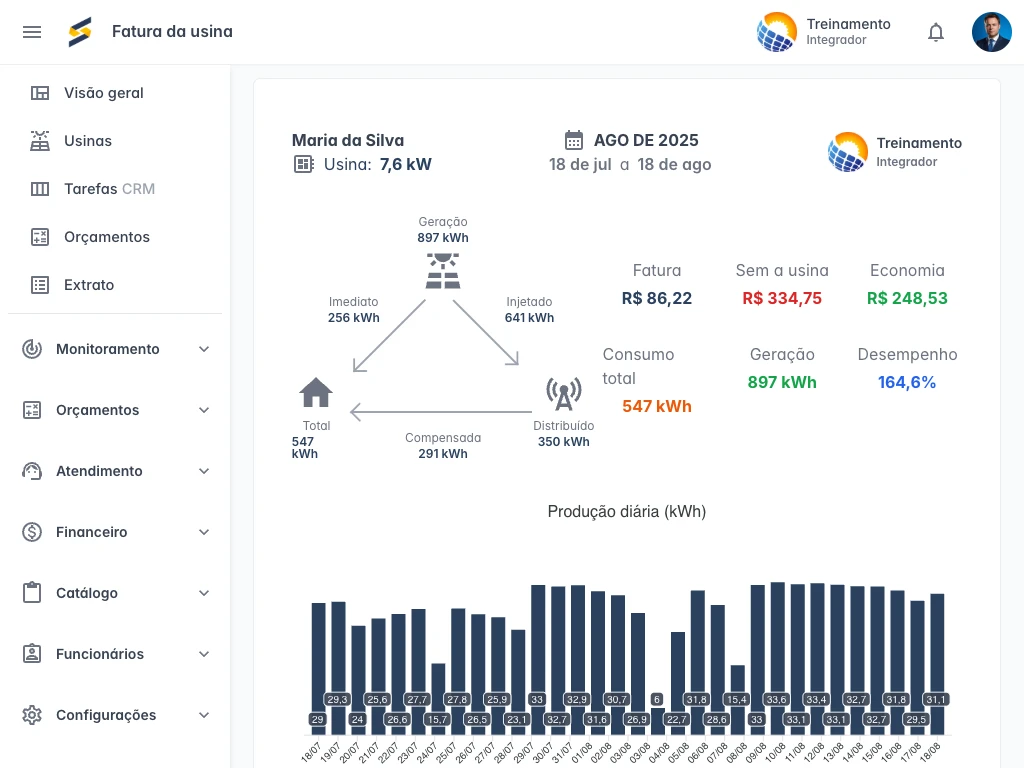The height and width of the screenshot is (768, 1024).
Task: Expand the Catálogo section
Action: pos(204,593)
